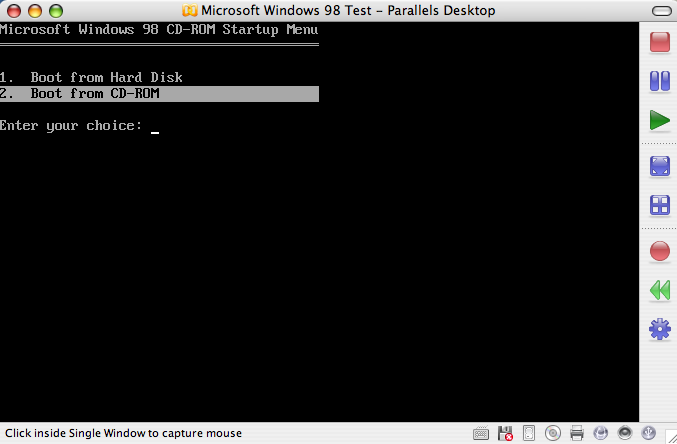Open the four-square window view icon
The image size is (677, 444).
coord(660,205)
